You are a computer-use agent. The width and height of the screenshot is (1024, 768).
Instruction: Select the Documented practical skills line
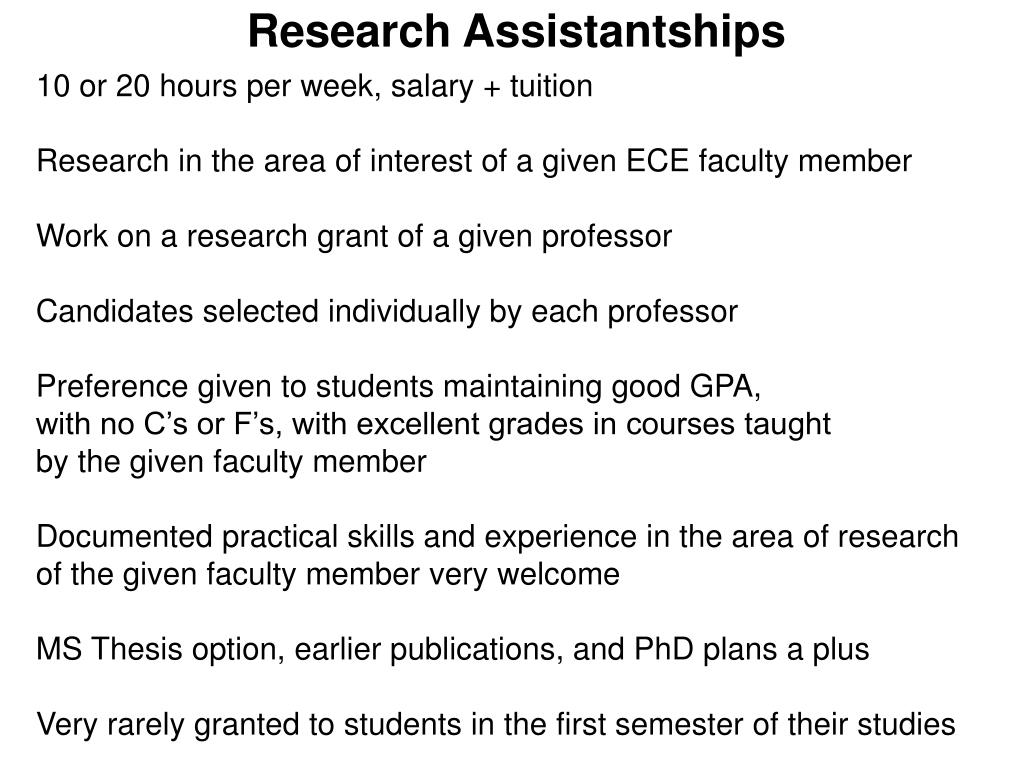[x=498, y=537]
